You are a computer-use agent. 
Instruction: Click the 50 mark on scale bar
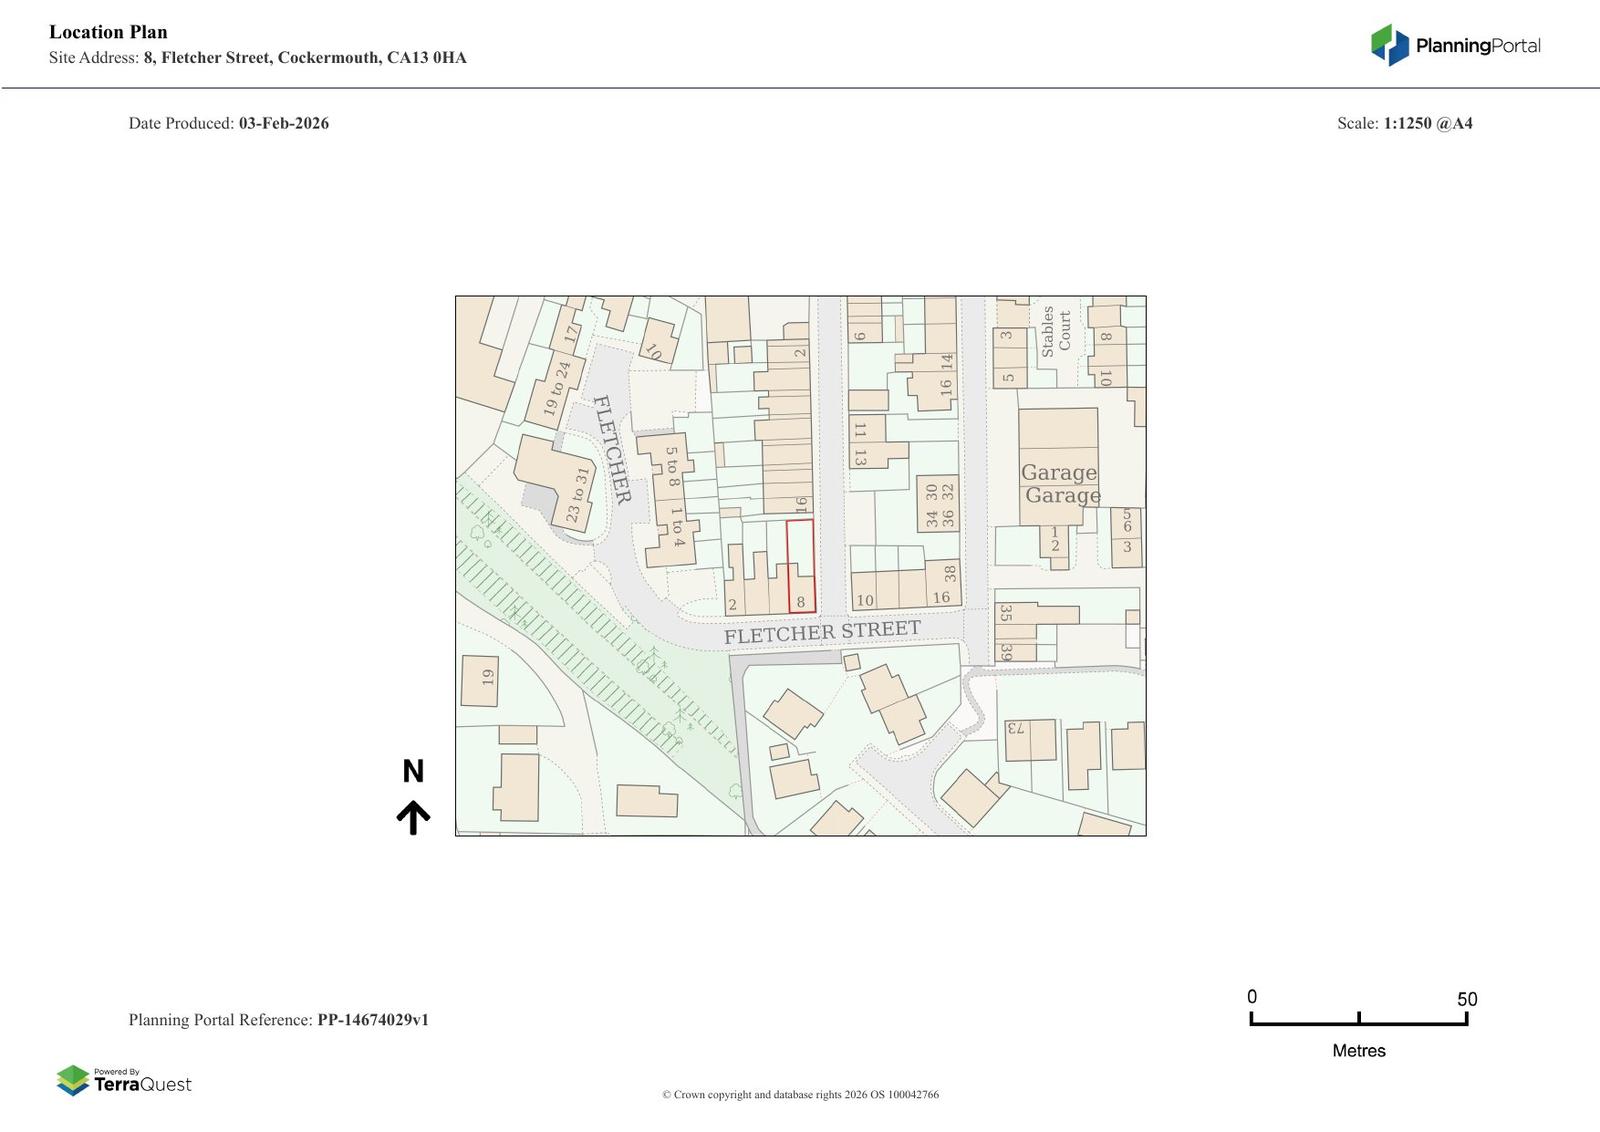click(1466, 999)
